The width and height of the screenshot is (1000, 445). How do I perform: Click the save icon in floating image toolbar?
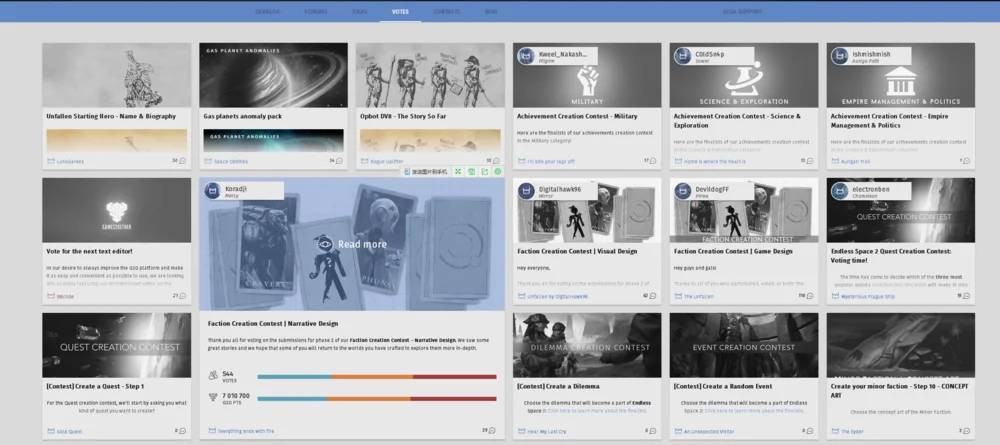pyautogui.click(x=471, y=171)
